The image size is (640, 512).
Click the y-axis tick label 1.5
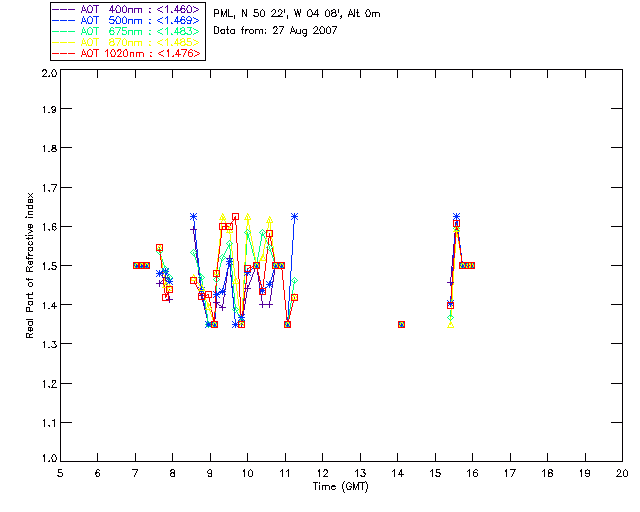coord(49,266)
